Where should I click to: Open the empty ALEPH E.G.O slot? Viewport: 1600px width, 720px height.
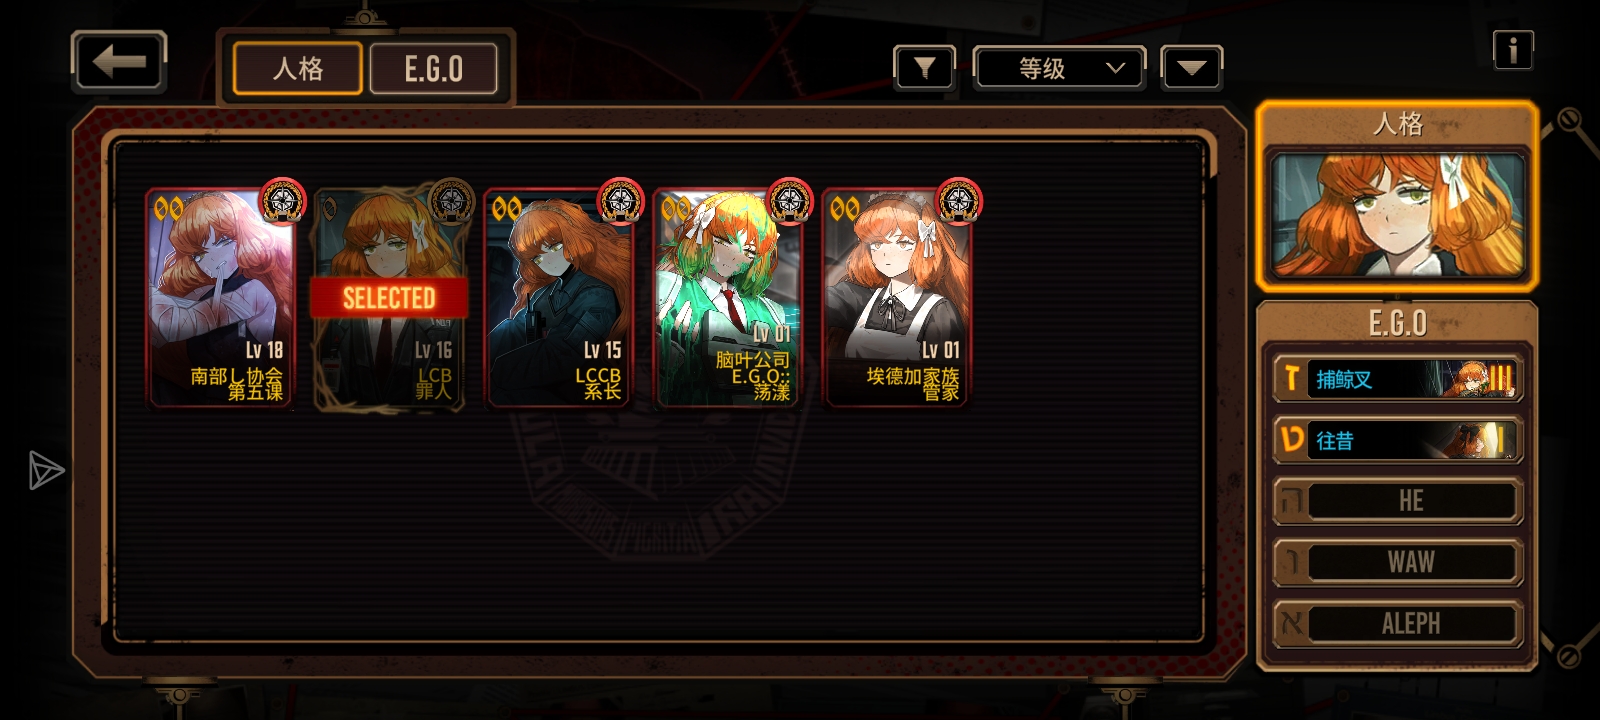pyautogui.click(x=1397, y=624)
